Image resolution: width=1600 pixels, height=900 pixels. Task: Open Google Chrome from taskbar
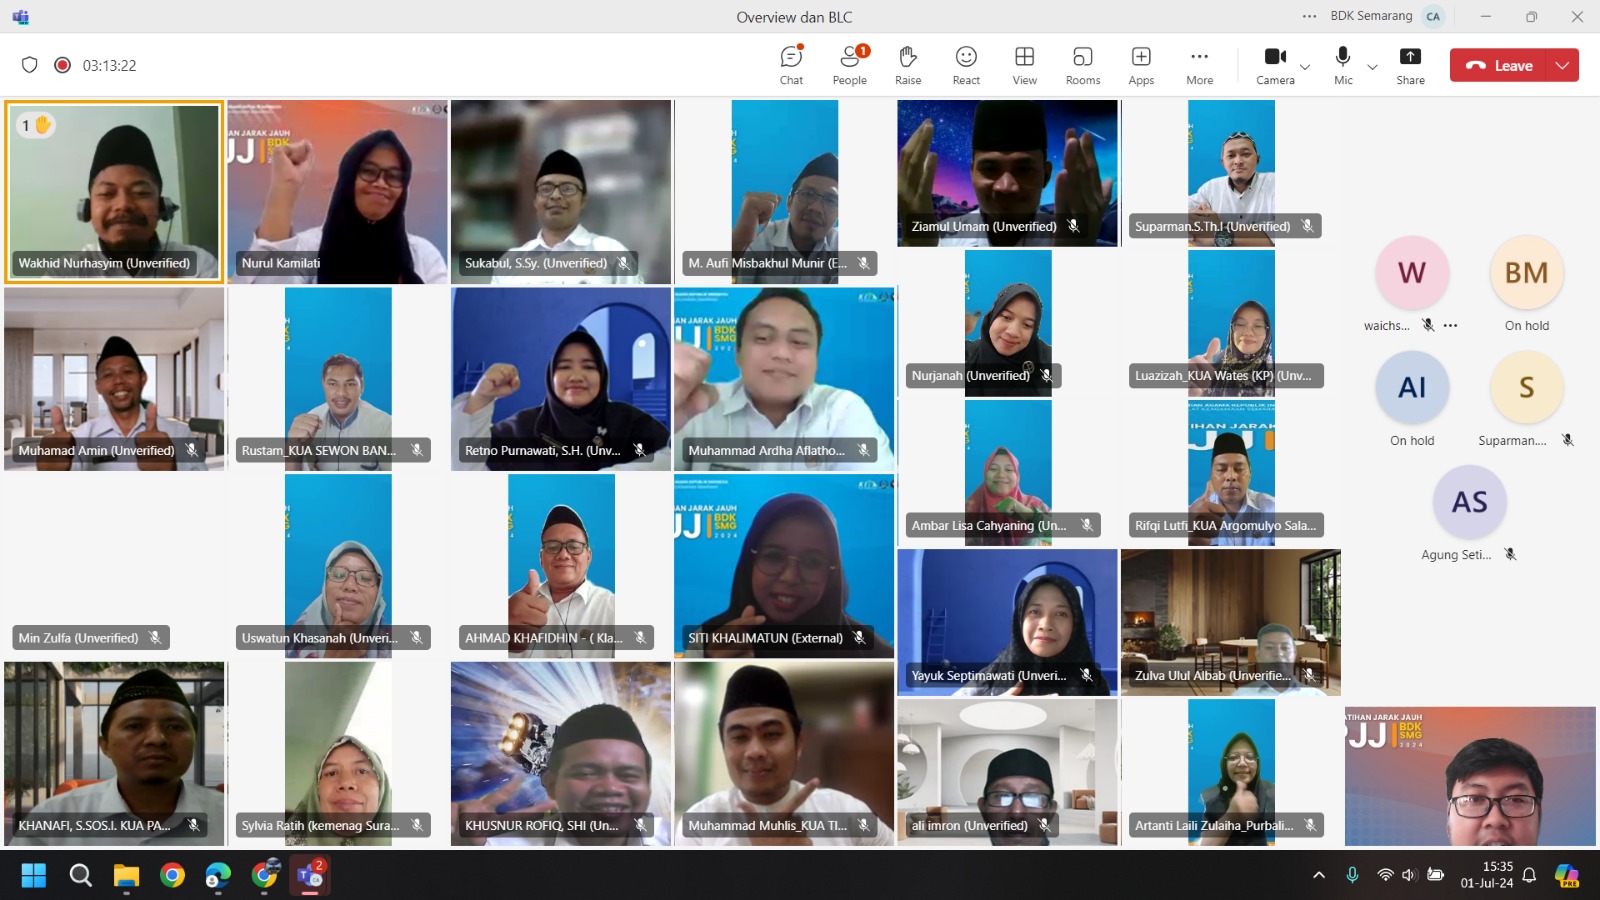point(172,876)
